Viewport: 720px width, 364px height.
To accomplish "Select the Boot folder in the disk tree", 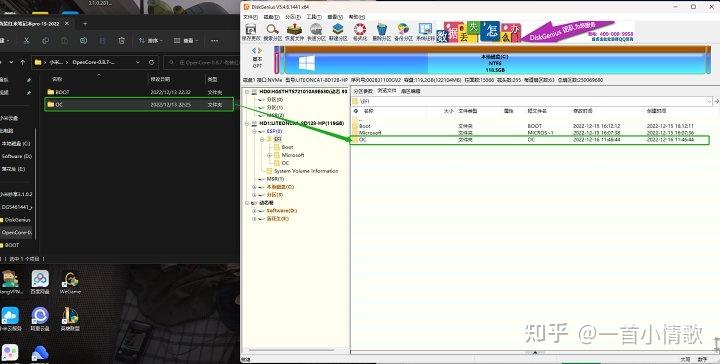I will pyautogui.click(x=283, y=147).
